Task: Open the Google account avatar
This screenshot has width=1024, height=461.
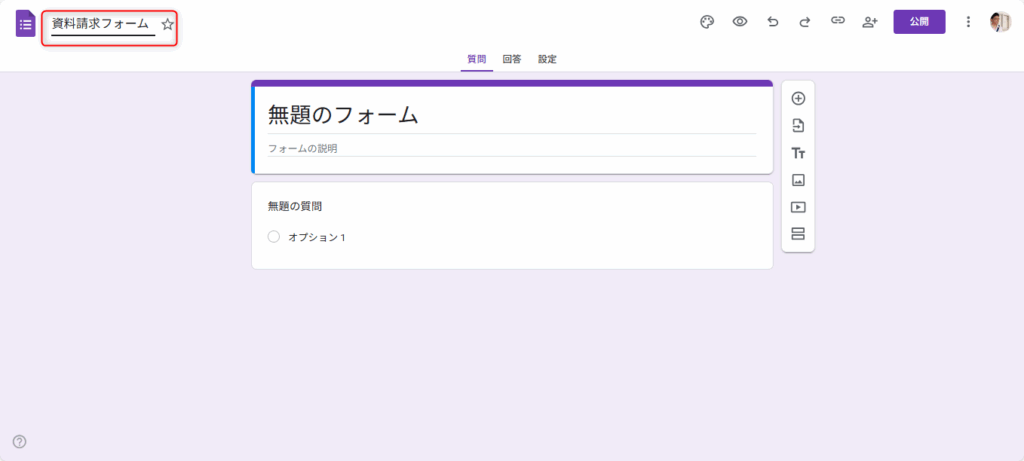Action: [1000, 22]
